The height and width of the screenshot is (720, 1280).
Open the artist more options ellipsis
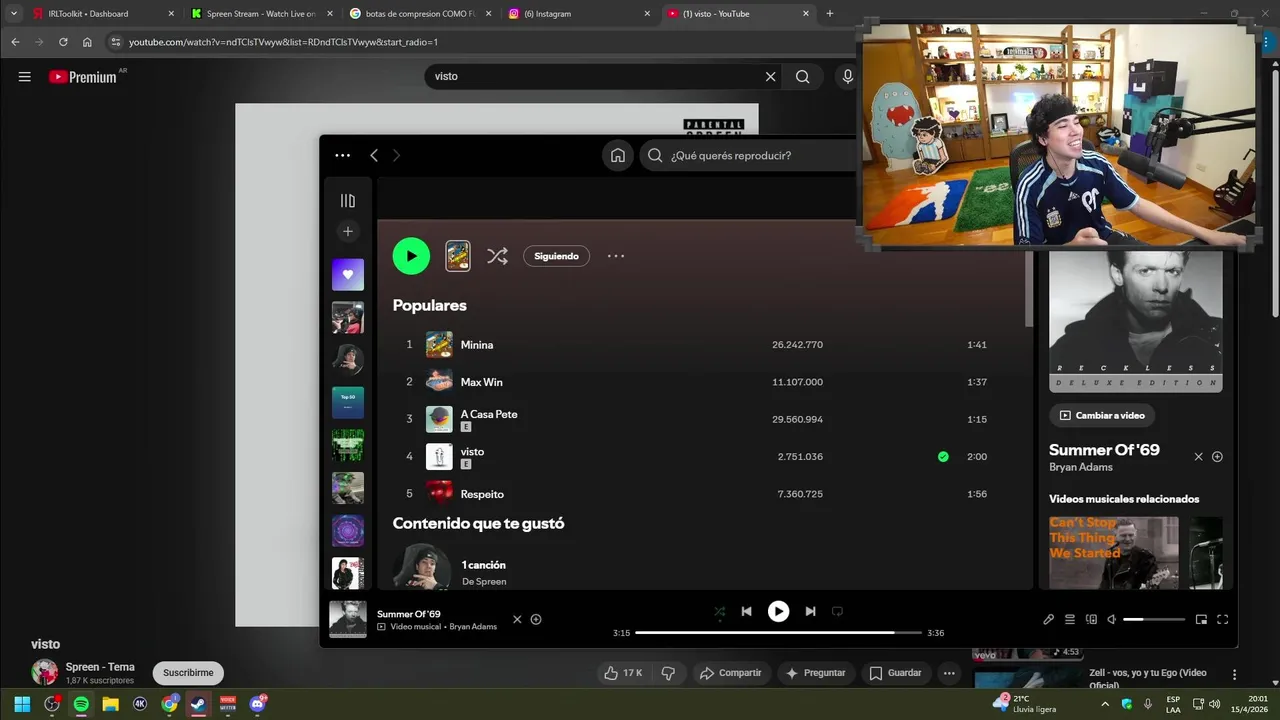click(616, 256)
